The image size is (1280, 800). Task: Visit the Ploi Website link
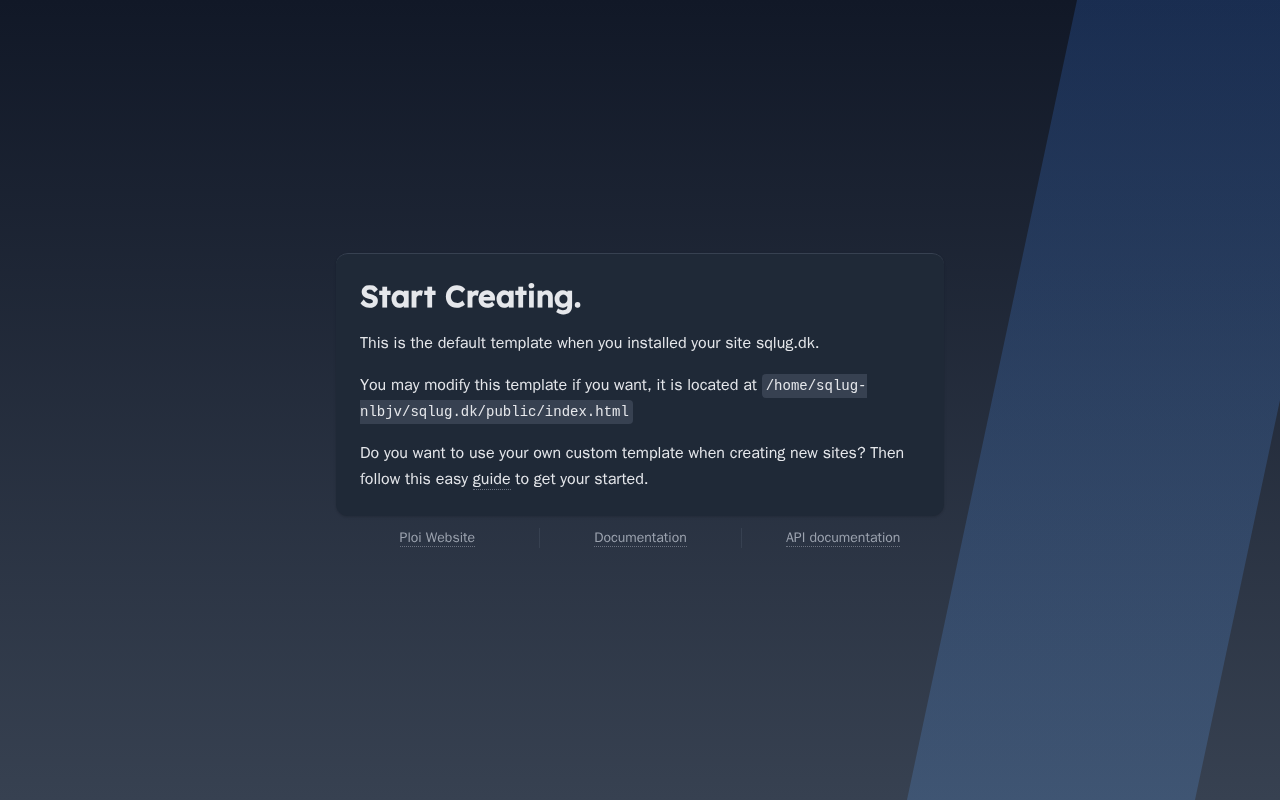[x=437, y=538]
